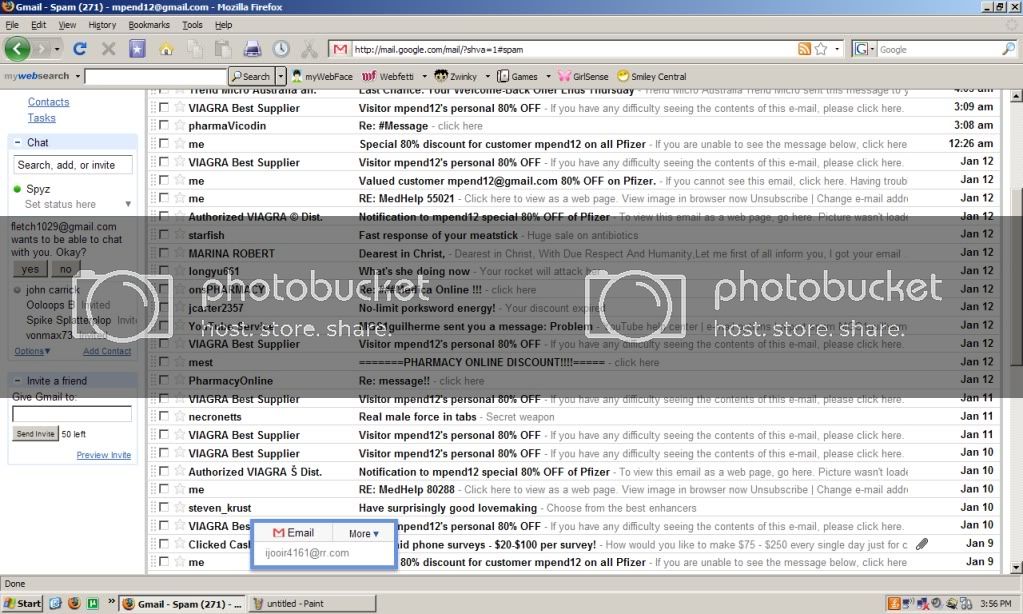This screenshot has width=1023, height=614.
Task: Focus the Give Gmail to input field
Action: click(72, 414)
